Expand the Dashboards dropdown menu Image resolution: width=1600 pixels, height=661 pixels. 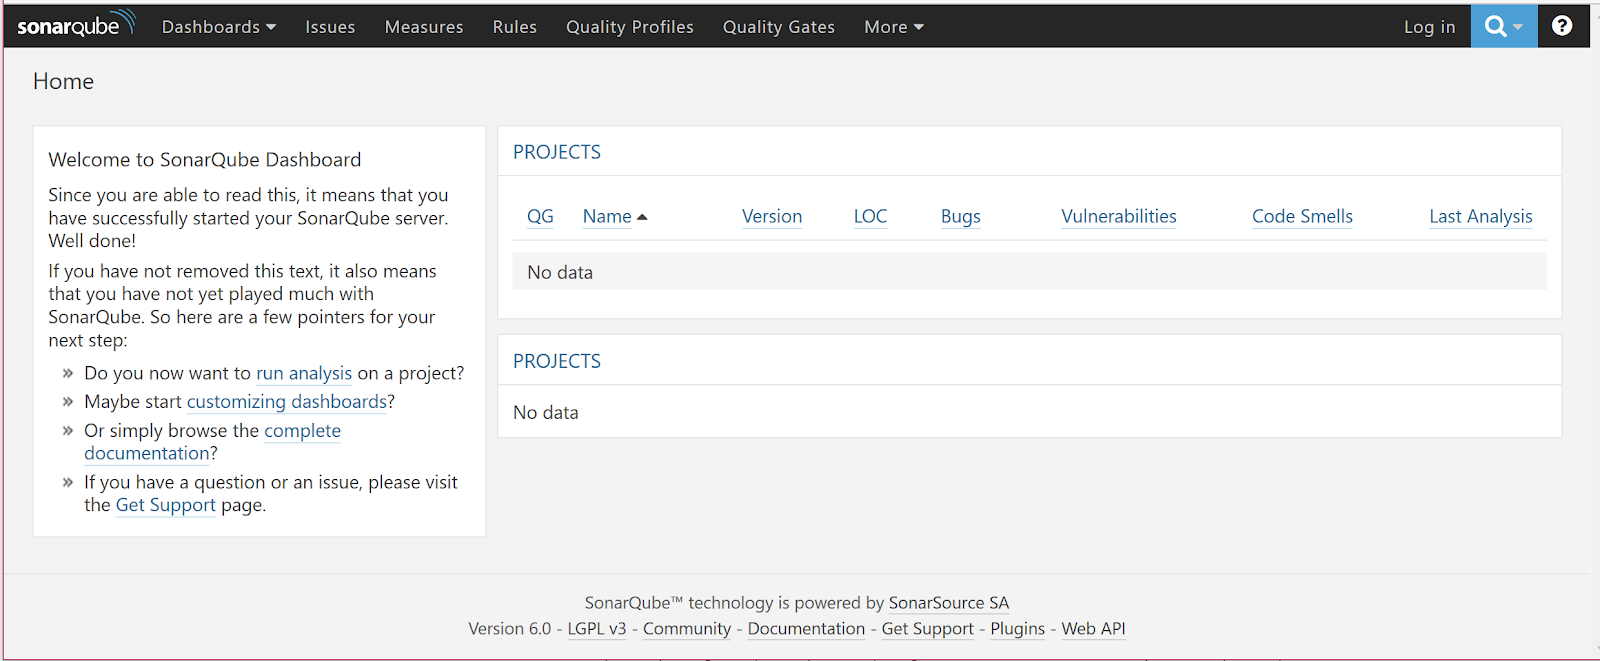(219, 27)
